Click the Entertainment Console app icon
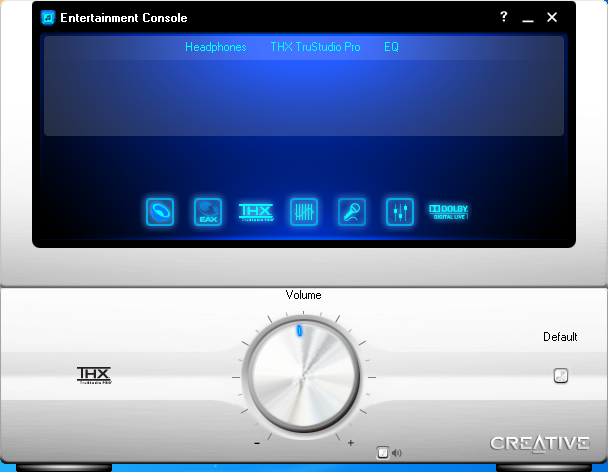Screen dimensions: 609x472 point(48,17)
